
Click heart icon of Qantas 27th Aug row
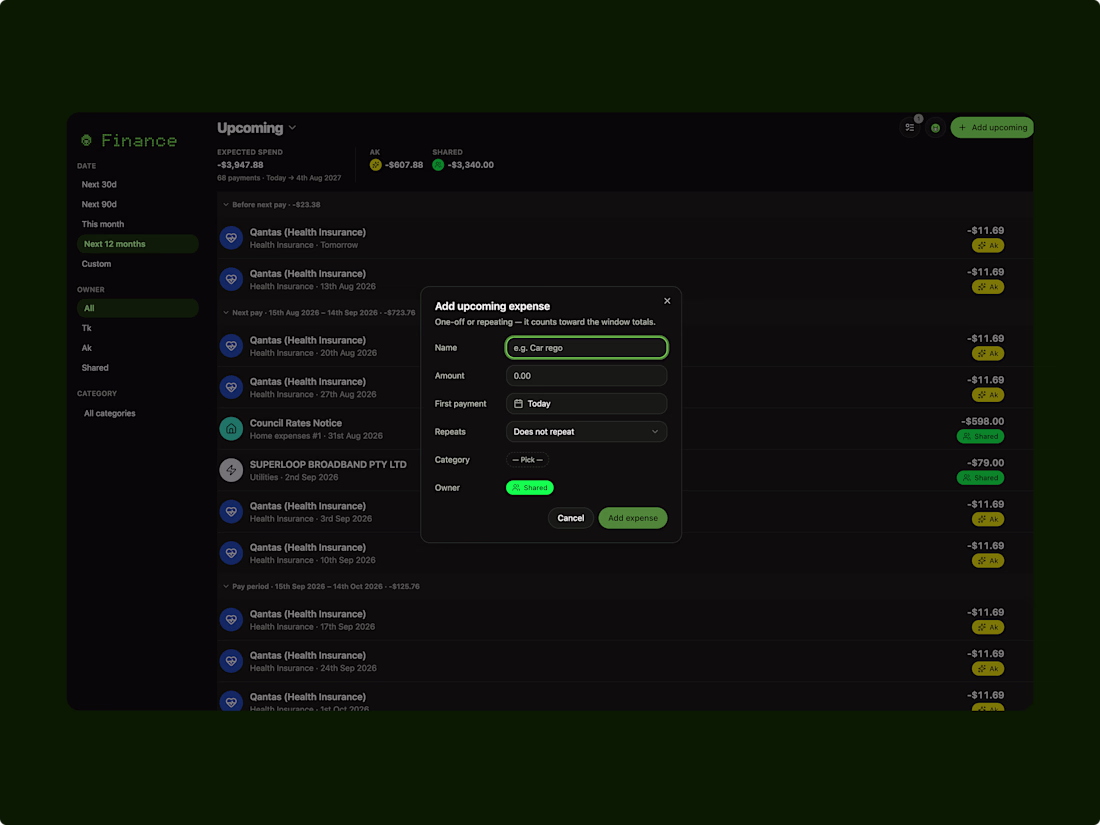231,387
